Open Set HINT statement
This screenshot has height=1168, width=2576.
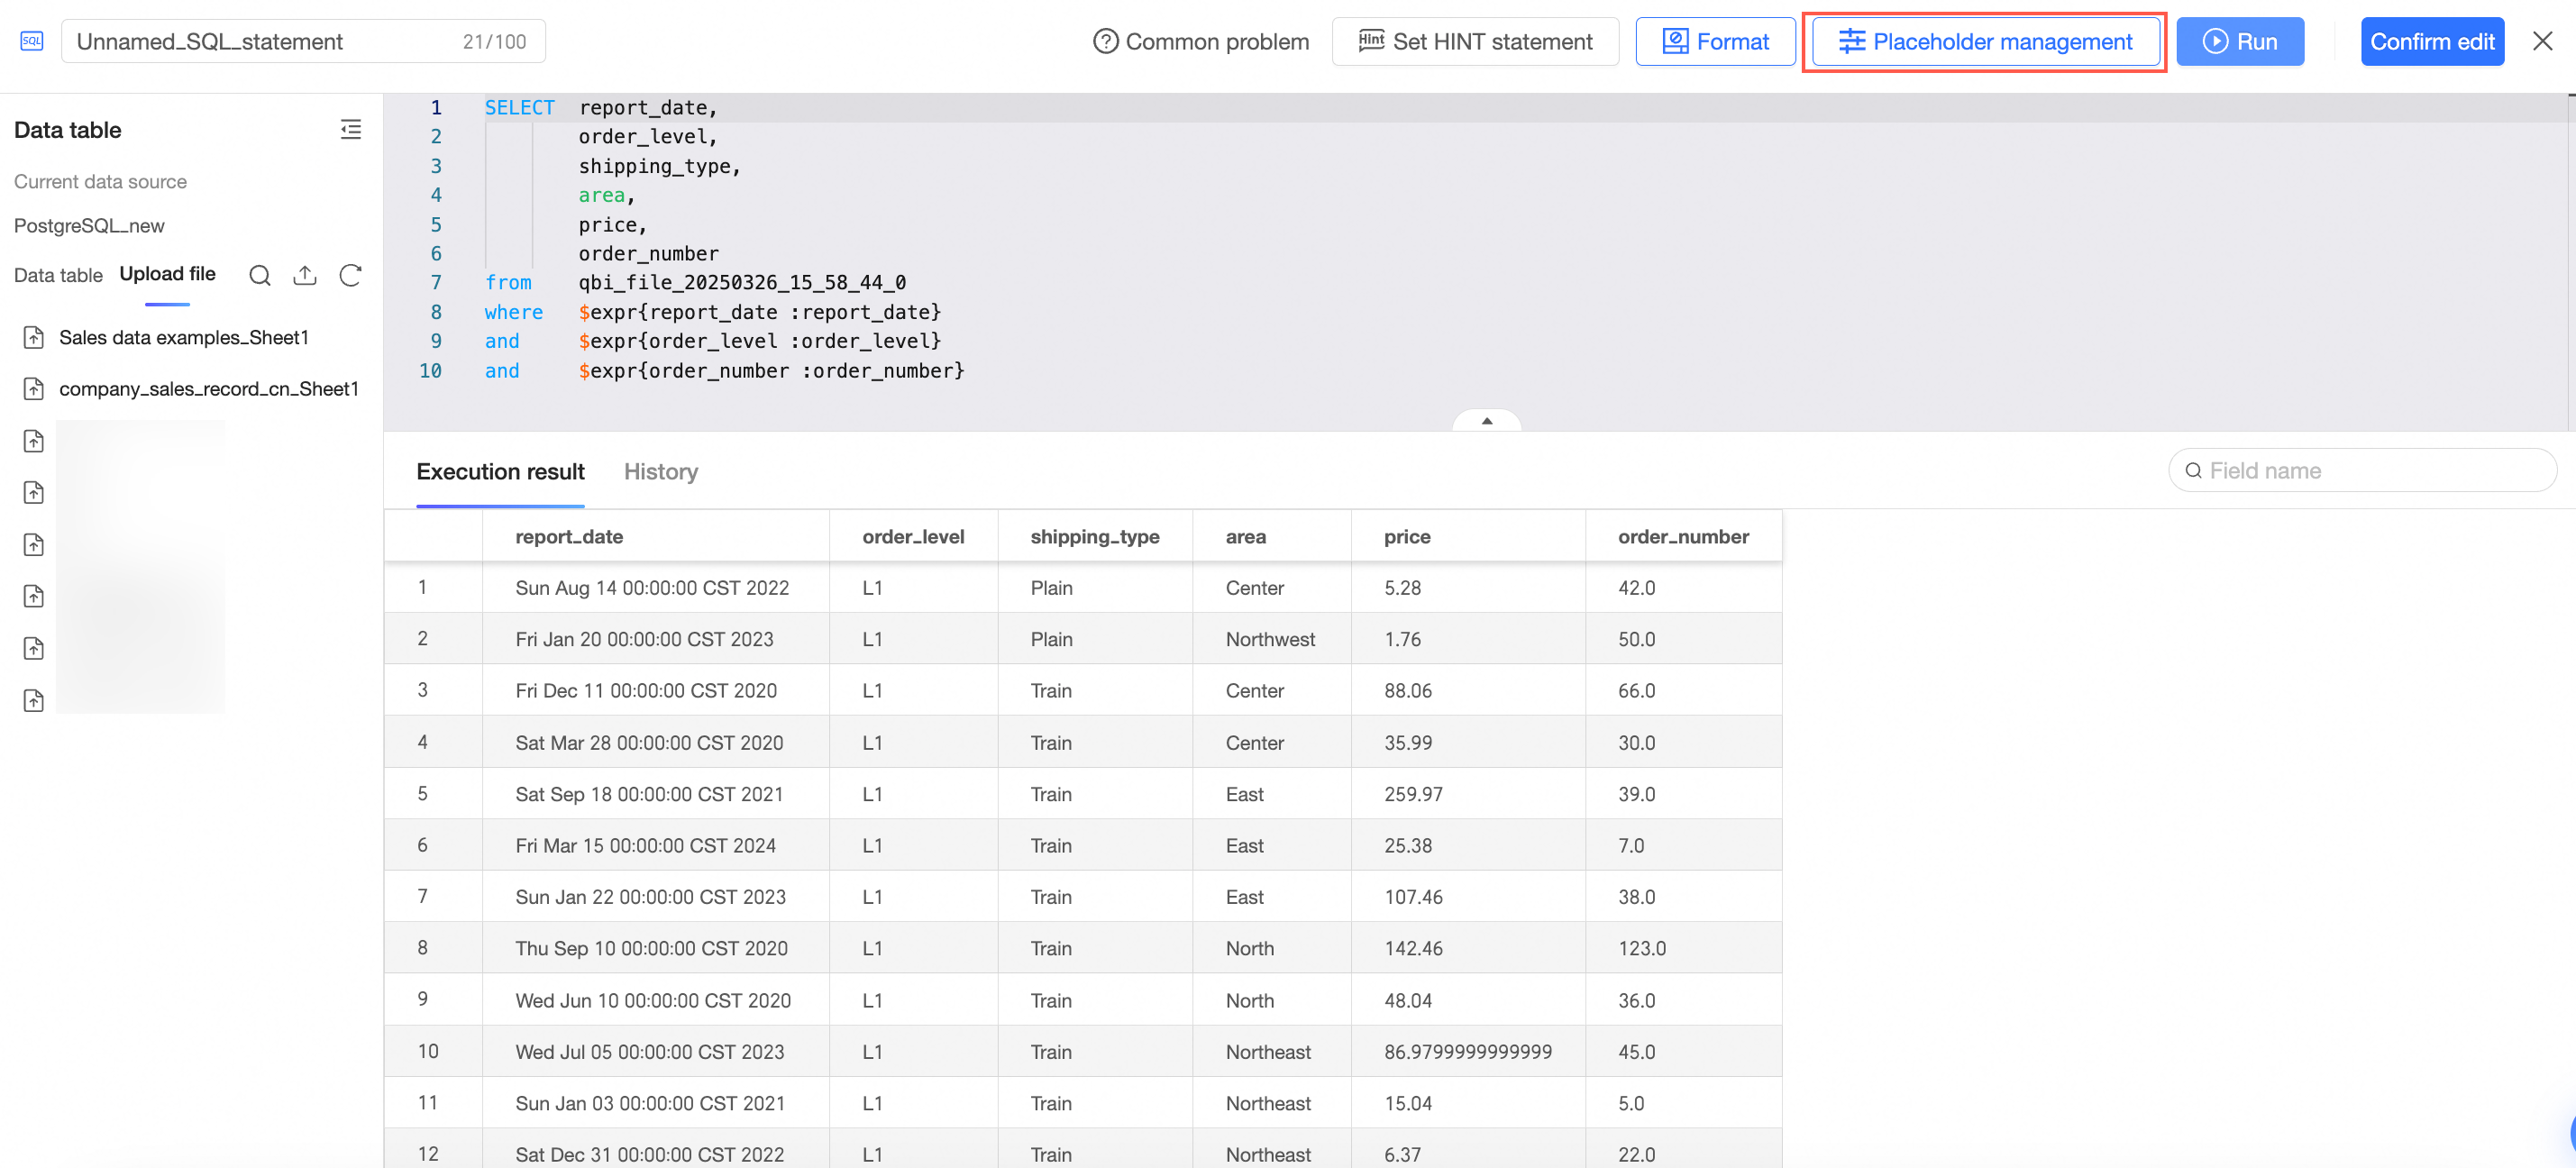(1475, 41)
